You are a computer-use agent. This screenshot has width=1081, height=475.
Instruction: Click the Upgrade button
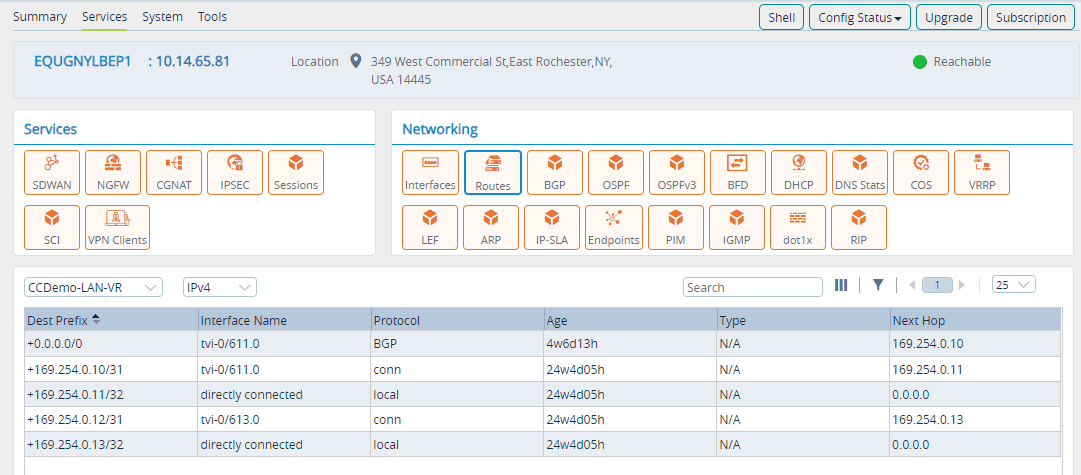pyautogui.click(x=949, y=18)
